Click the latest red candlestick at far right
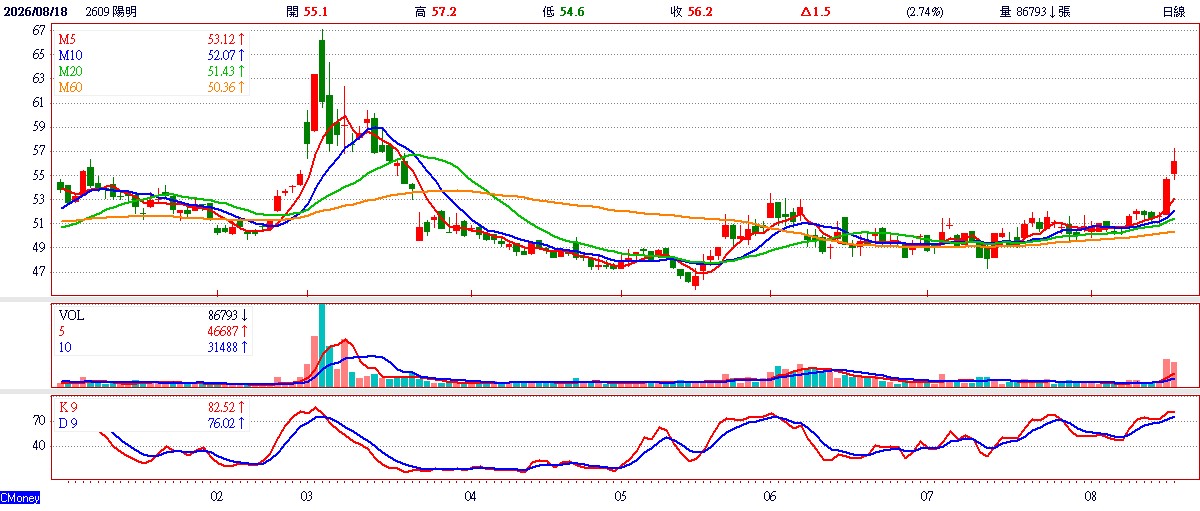The height and width of the screenshot is (511, 1200). tap(1175, 166)
